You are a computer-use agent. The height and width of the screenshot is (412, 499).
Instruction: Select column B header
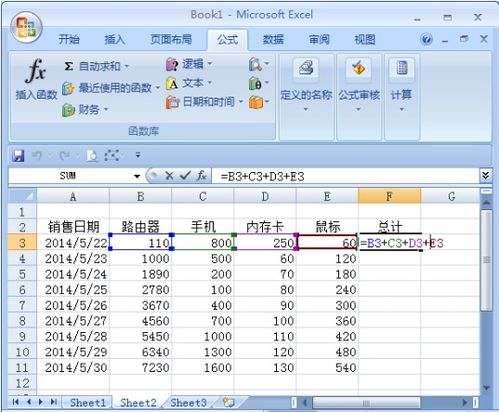pyautogui.click(x=140, y=196)
